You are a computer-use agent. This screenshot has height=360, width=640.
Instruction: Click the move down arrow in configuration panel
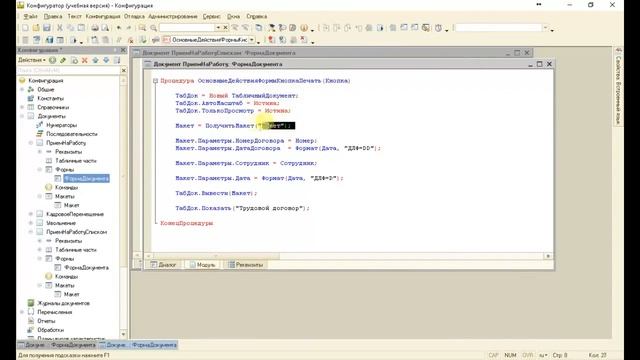point(106,60)
